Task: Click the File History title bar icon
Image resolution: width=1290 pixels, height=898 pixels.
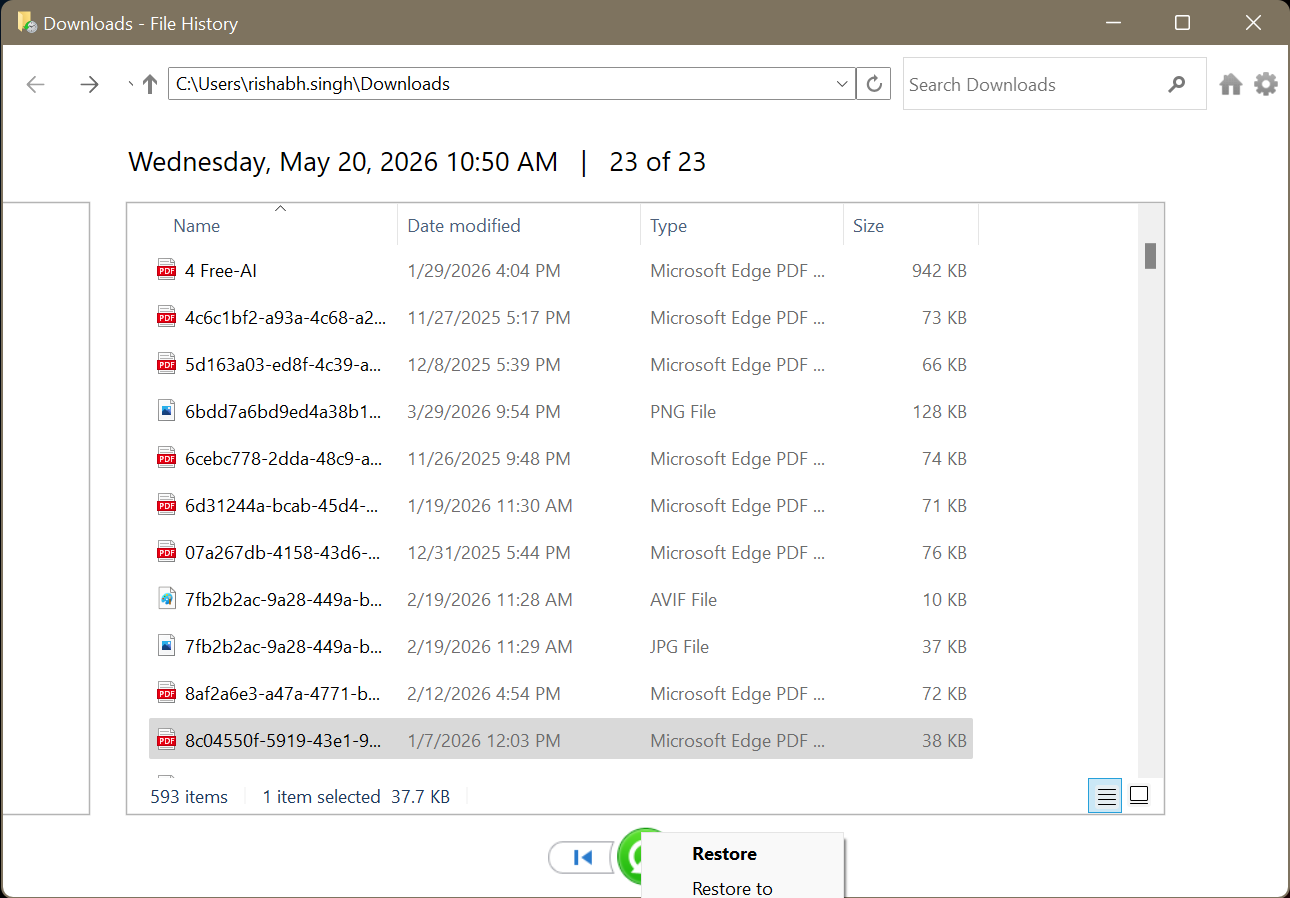Action: click(28, 22)
